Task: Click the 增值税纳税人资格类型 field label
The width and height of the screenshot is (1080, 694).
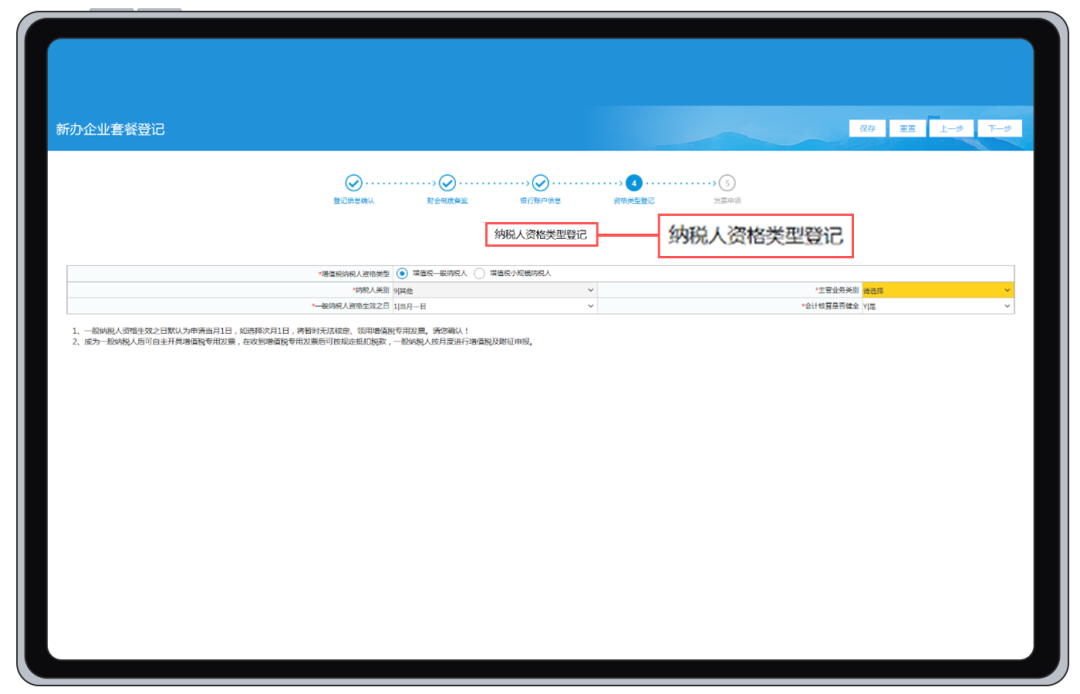Action: pos(355,274)
